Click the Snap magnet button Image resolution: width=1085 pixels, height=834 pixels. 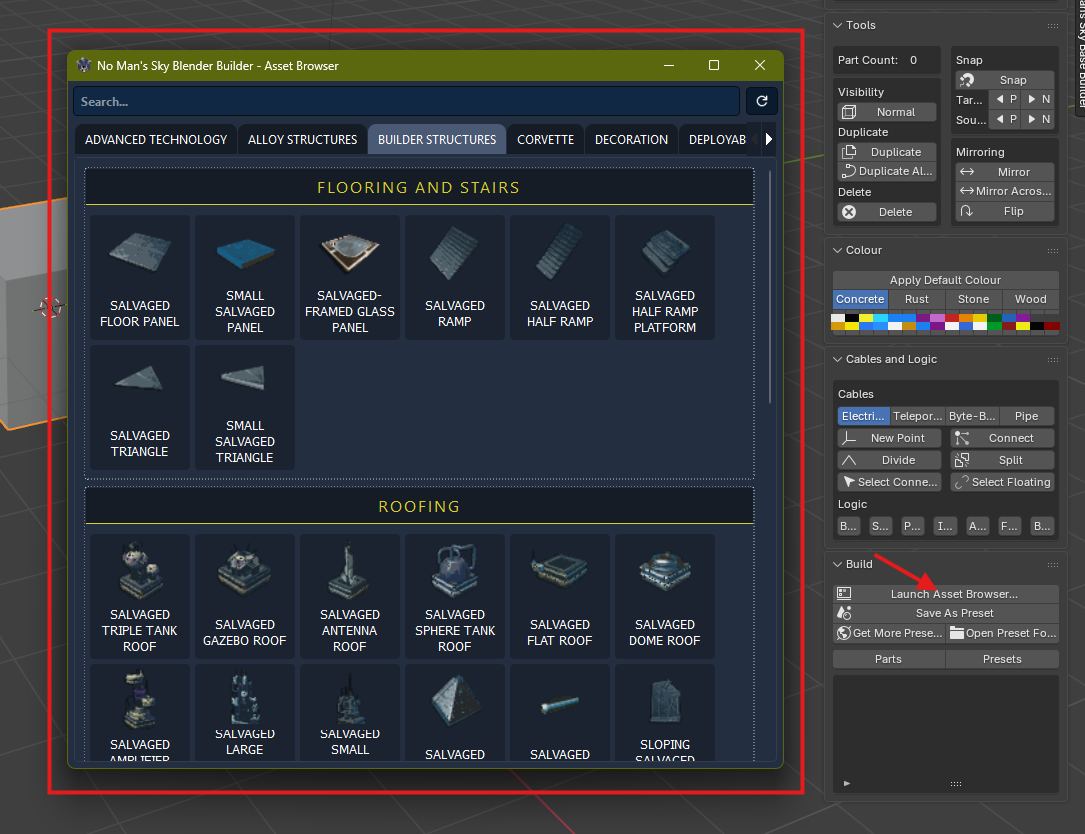[1005, 80]
